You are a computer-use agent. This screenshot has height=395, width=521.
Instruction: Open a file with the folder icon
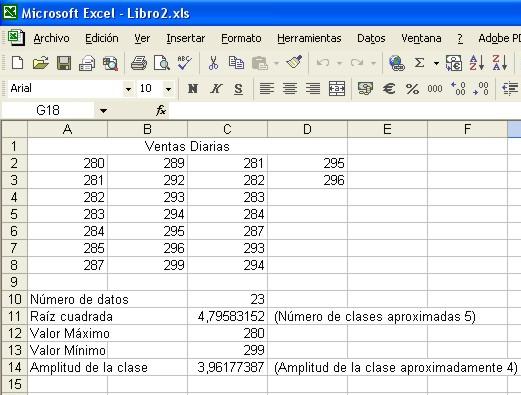(x=41, y=63)
